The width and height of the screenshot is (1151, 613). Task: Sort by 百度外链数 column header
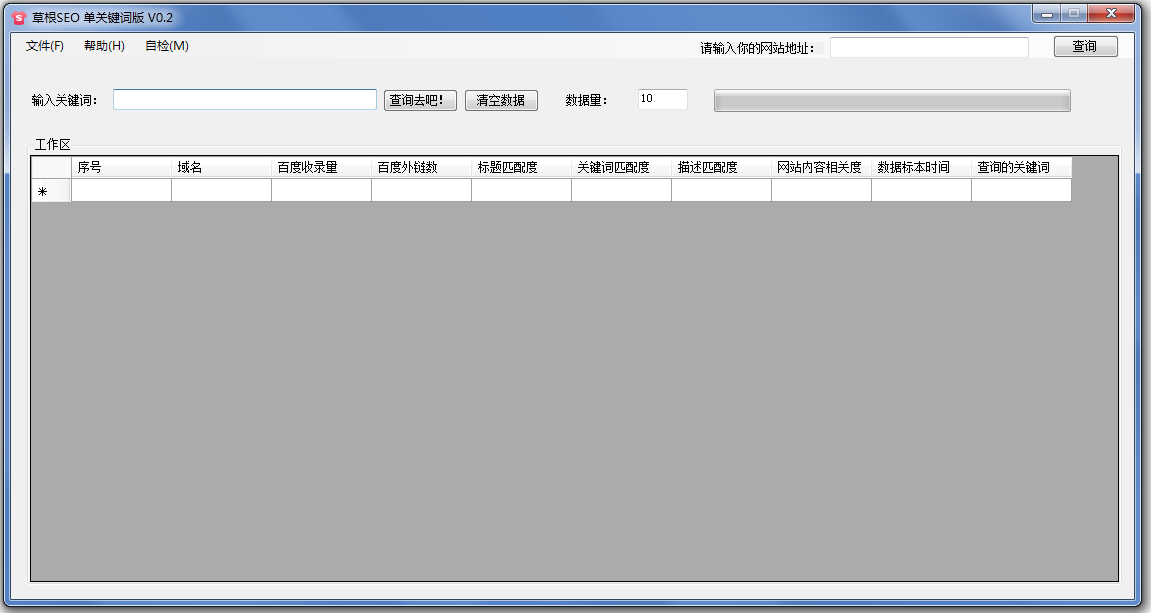[421, 167]
